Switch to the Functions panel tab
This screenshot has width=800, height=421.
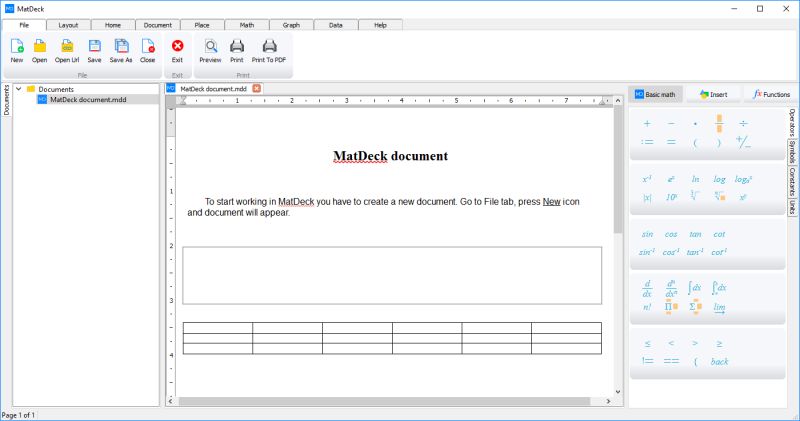(771, 94)
